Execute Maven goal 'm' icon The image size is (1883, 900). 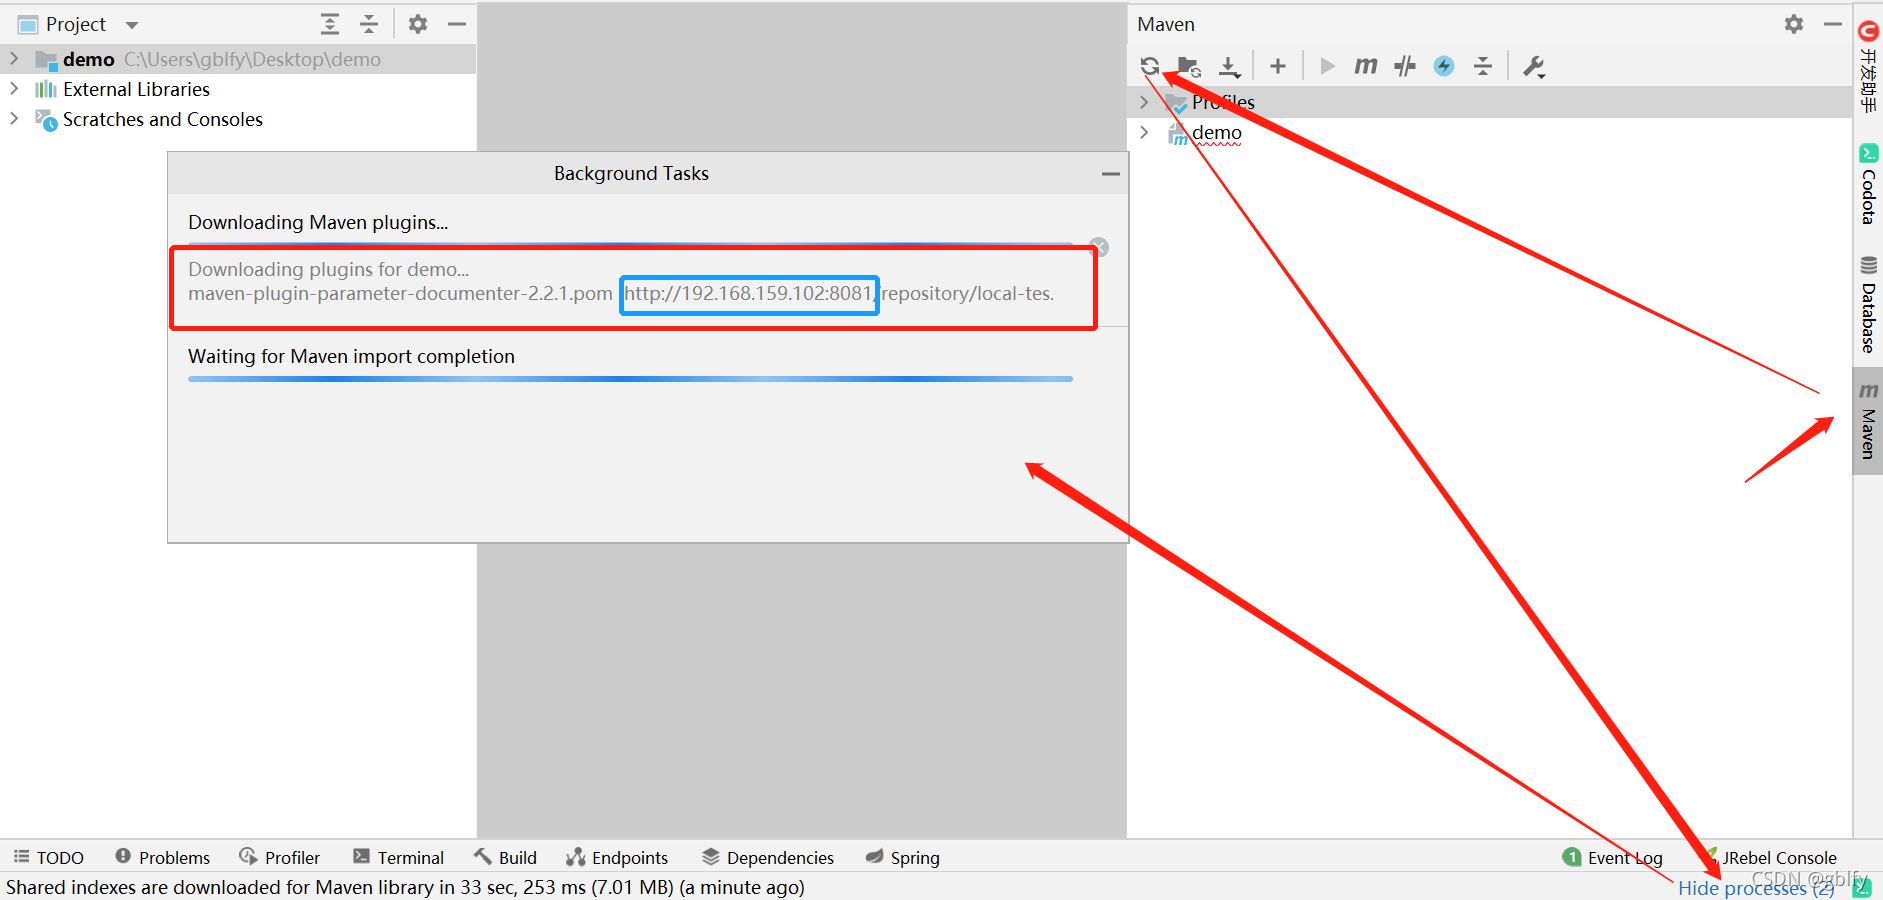[1365, 66]
